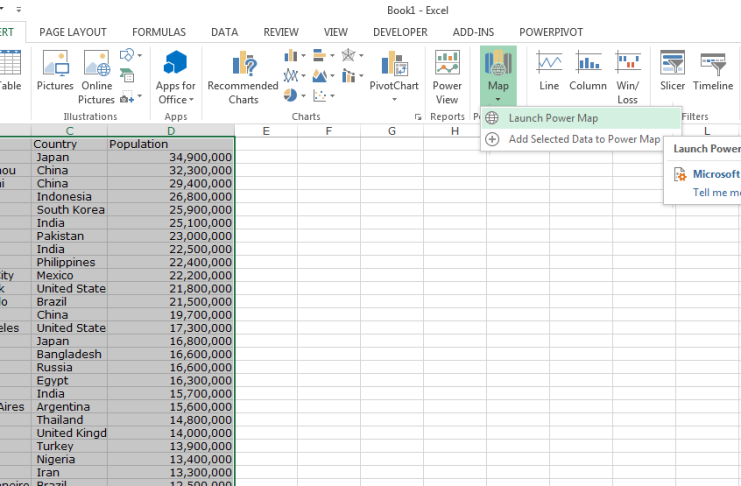Select the cell containing Thailand
This screenshot has height=486, width=741.
69,420
